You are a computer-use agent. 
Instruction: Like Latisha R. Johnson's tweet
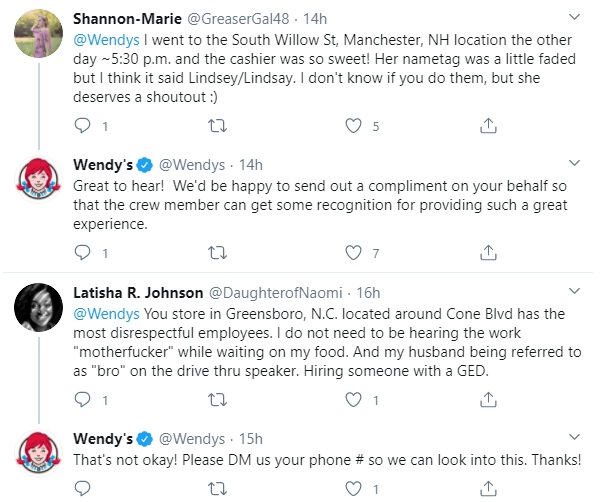pyautogui.click(x=353, y=400)
